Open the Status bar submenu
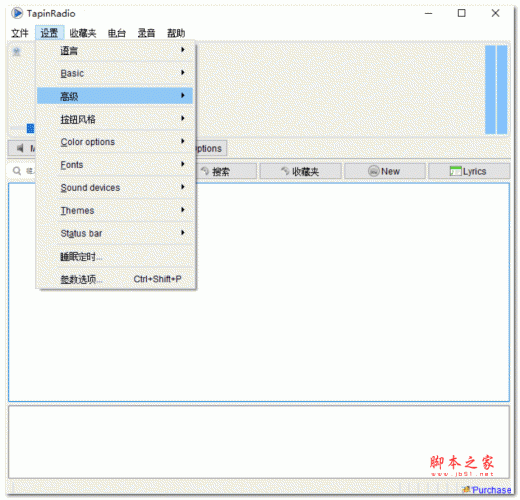520x500 pixels. 115,233
